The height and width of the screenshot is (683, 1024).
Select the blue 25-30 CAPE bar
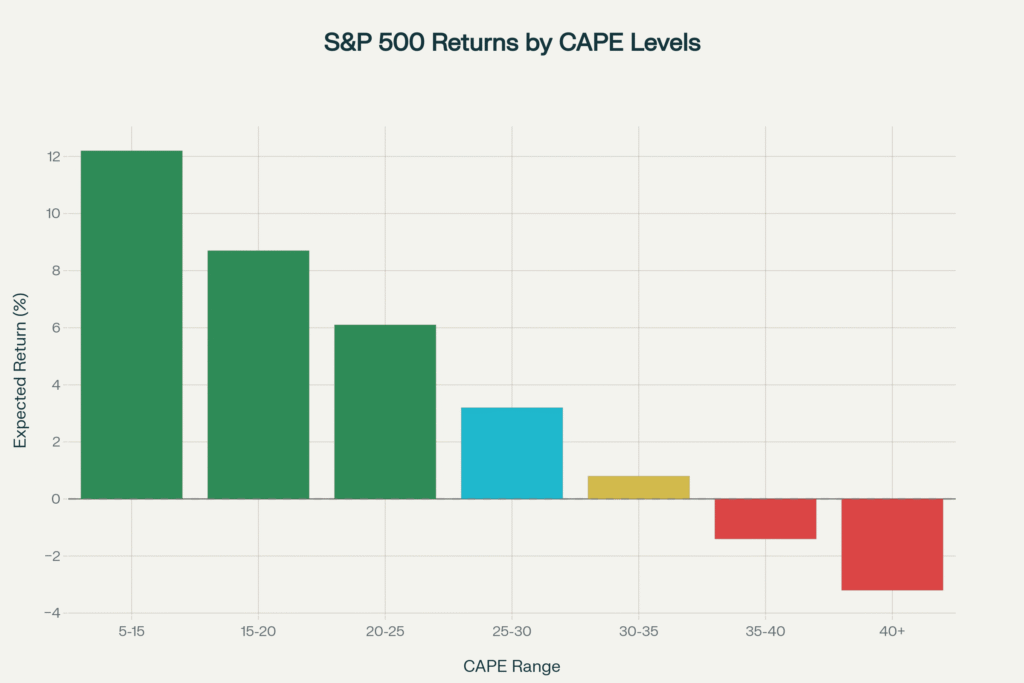(x=512, y=452)
